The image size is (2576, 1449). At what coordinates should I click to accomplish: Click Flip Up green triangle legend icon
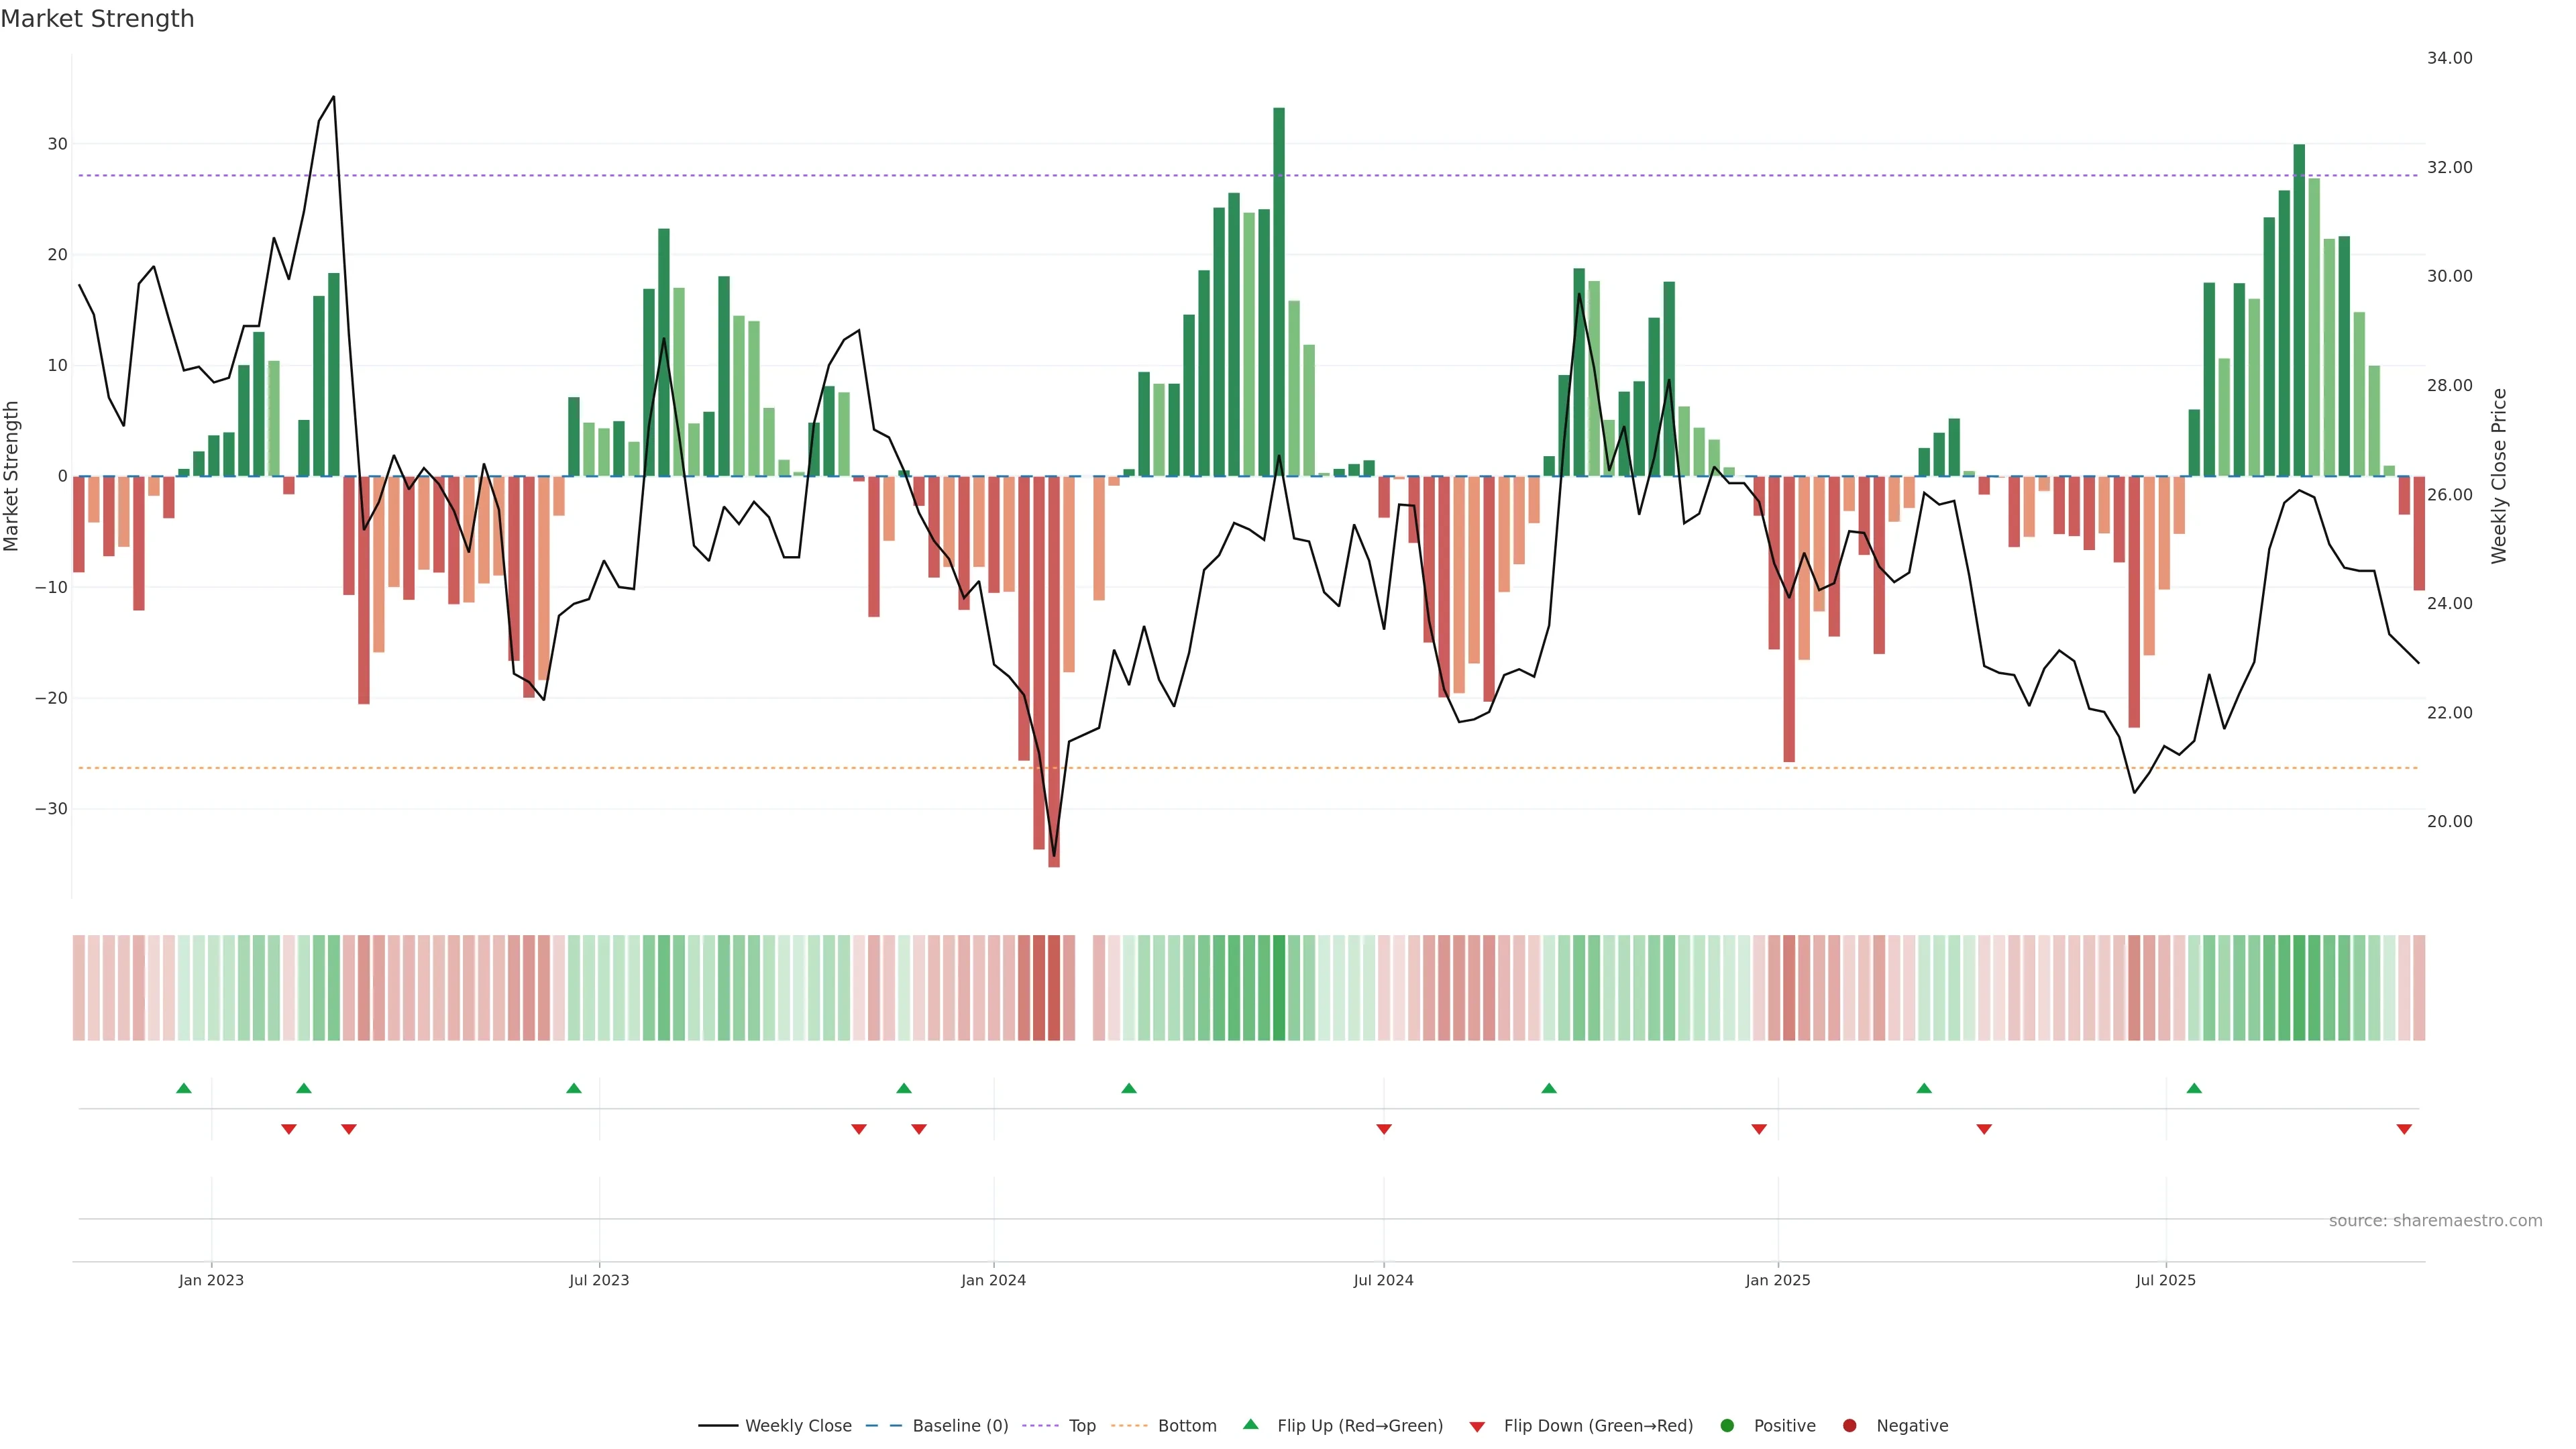[x=1250, y=1425]
